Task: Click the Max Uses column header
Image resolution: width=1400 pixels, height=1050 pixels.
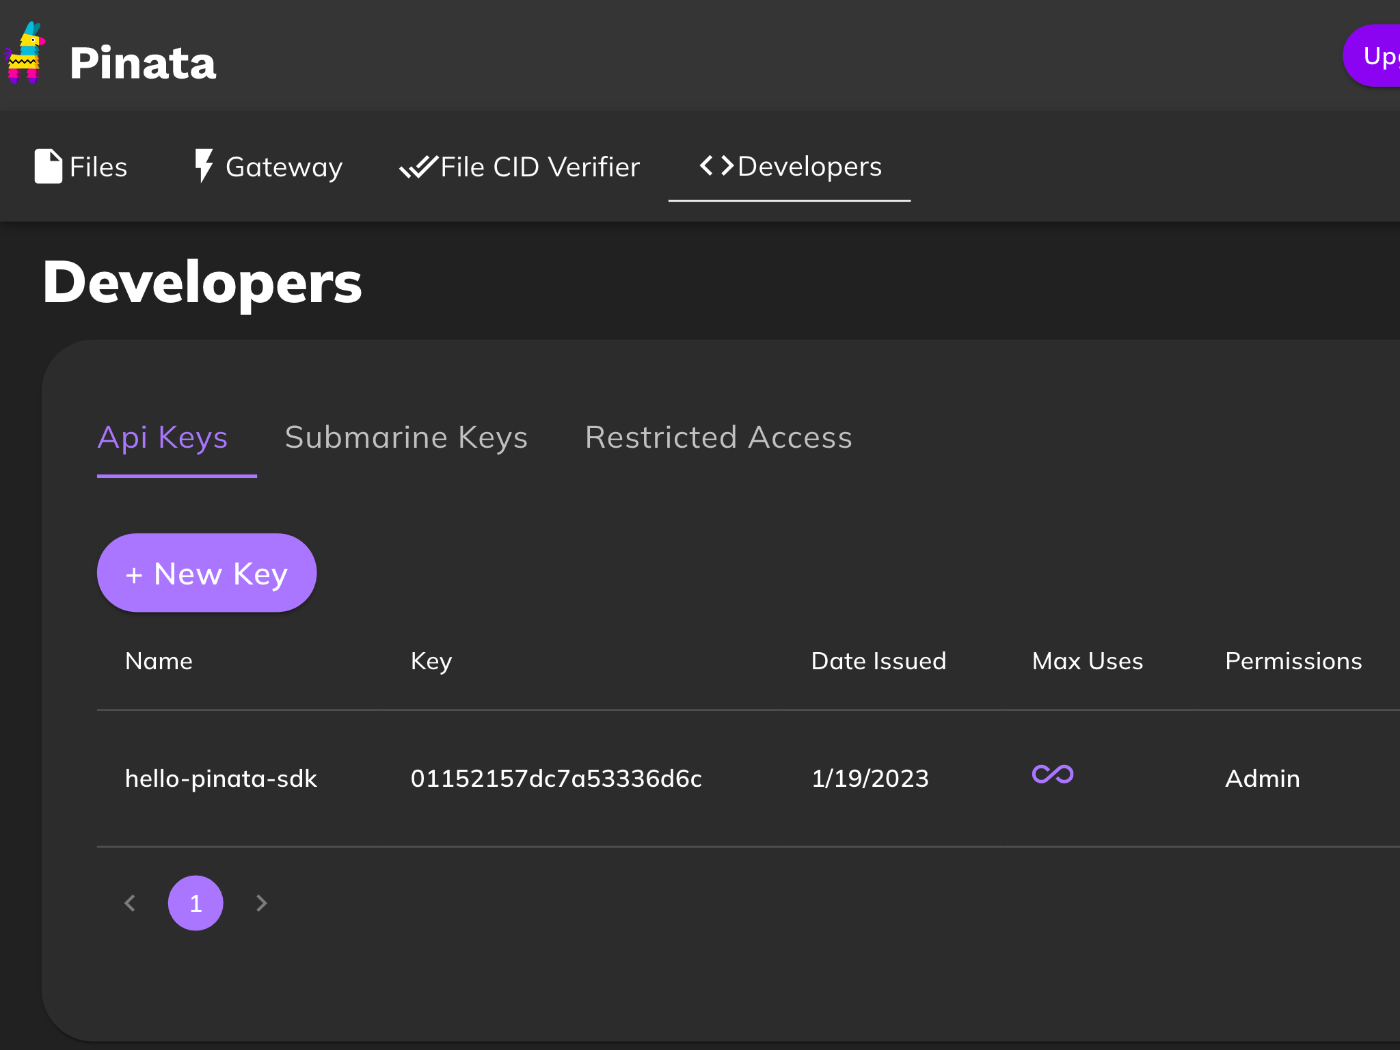Action: 1088,661
